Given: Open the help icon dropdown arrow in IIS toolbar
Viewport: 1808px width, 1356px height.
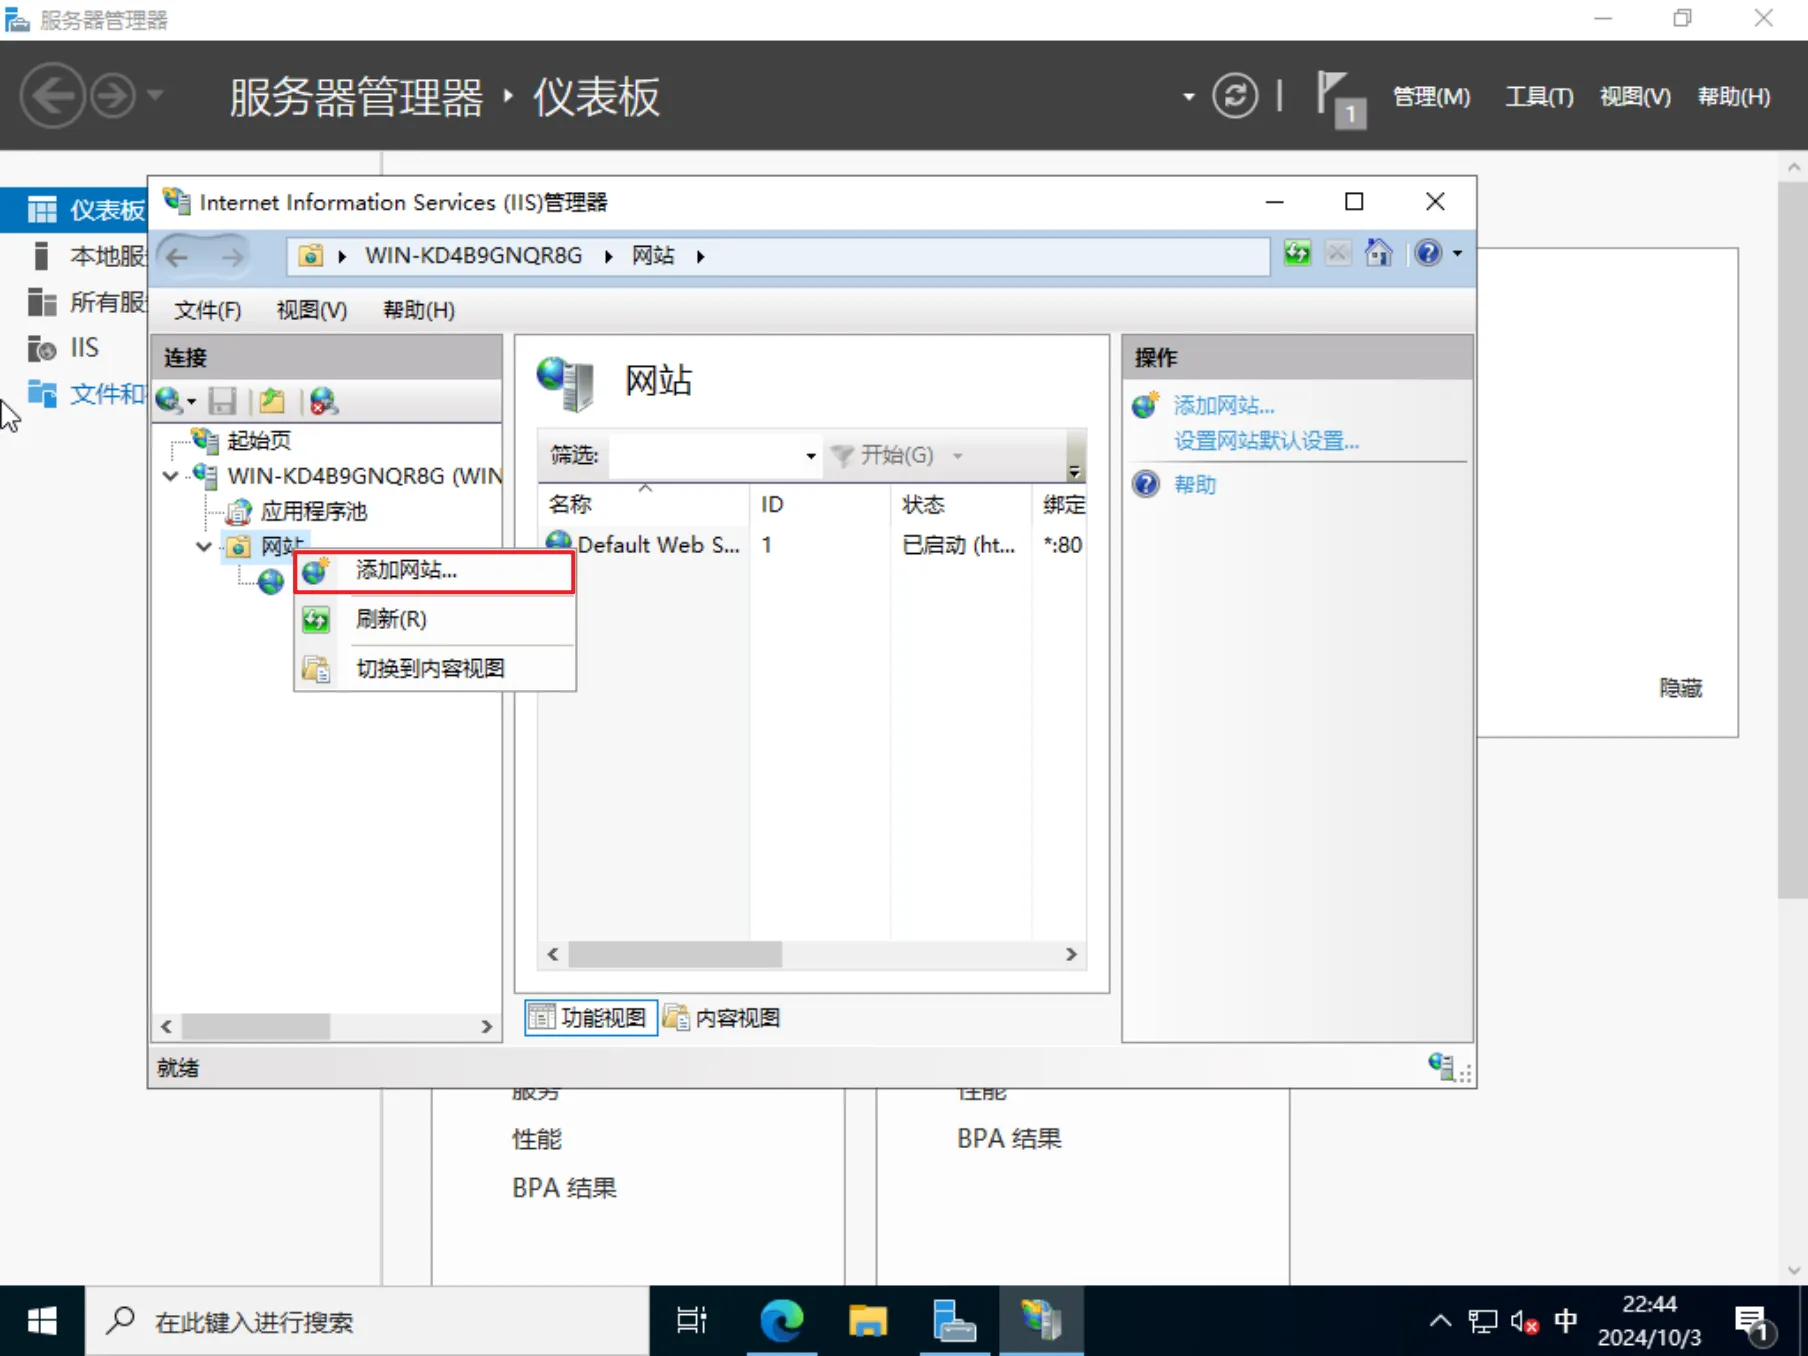Looking at the screenshot, I should 1458,254.
